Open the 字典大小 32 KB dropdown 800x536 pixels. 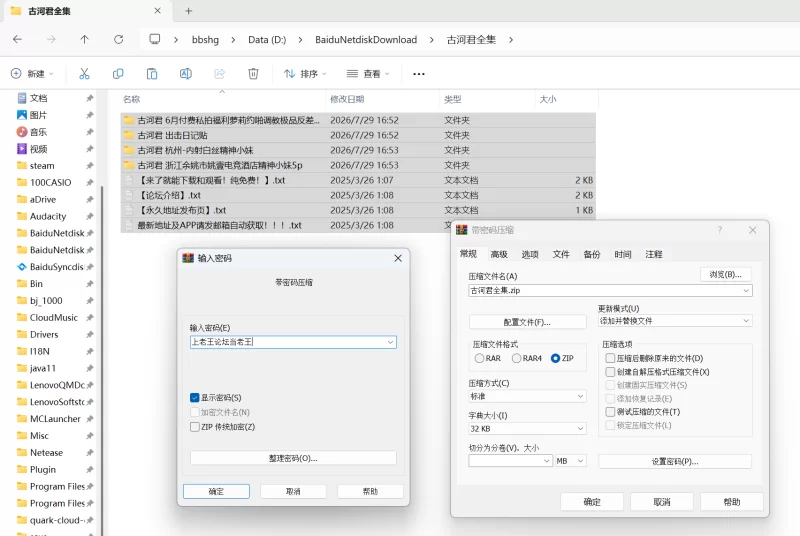pos(580,428)
